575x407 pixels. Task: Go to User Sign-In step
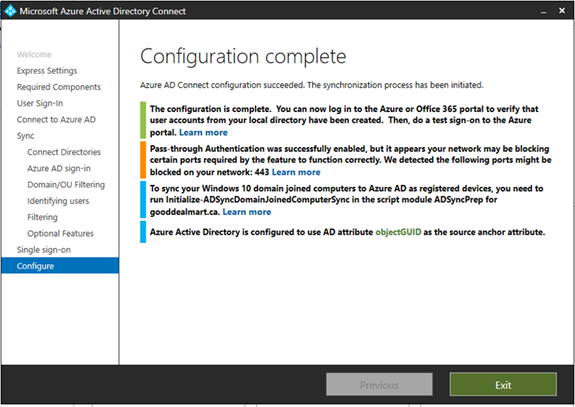[x=40, y=103]
